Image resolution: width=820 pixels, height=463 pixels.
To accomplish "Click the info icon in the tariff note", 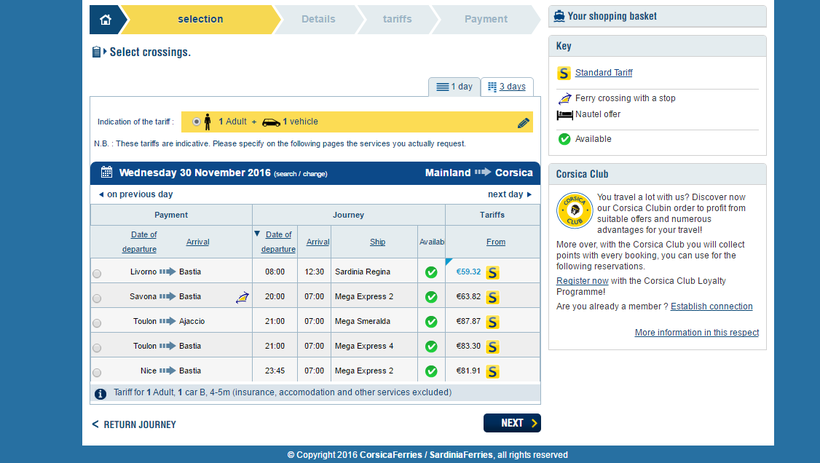I will tap(101, 394).
